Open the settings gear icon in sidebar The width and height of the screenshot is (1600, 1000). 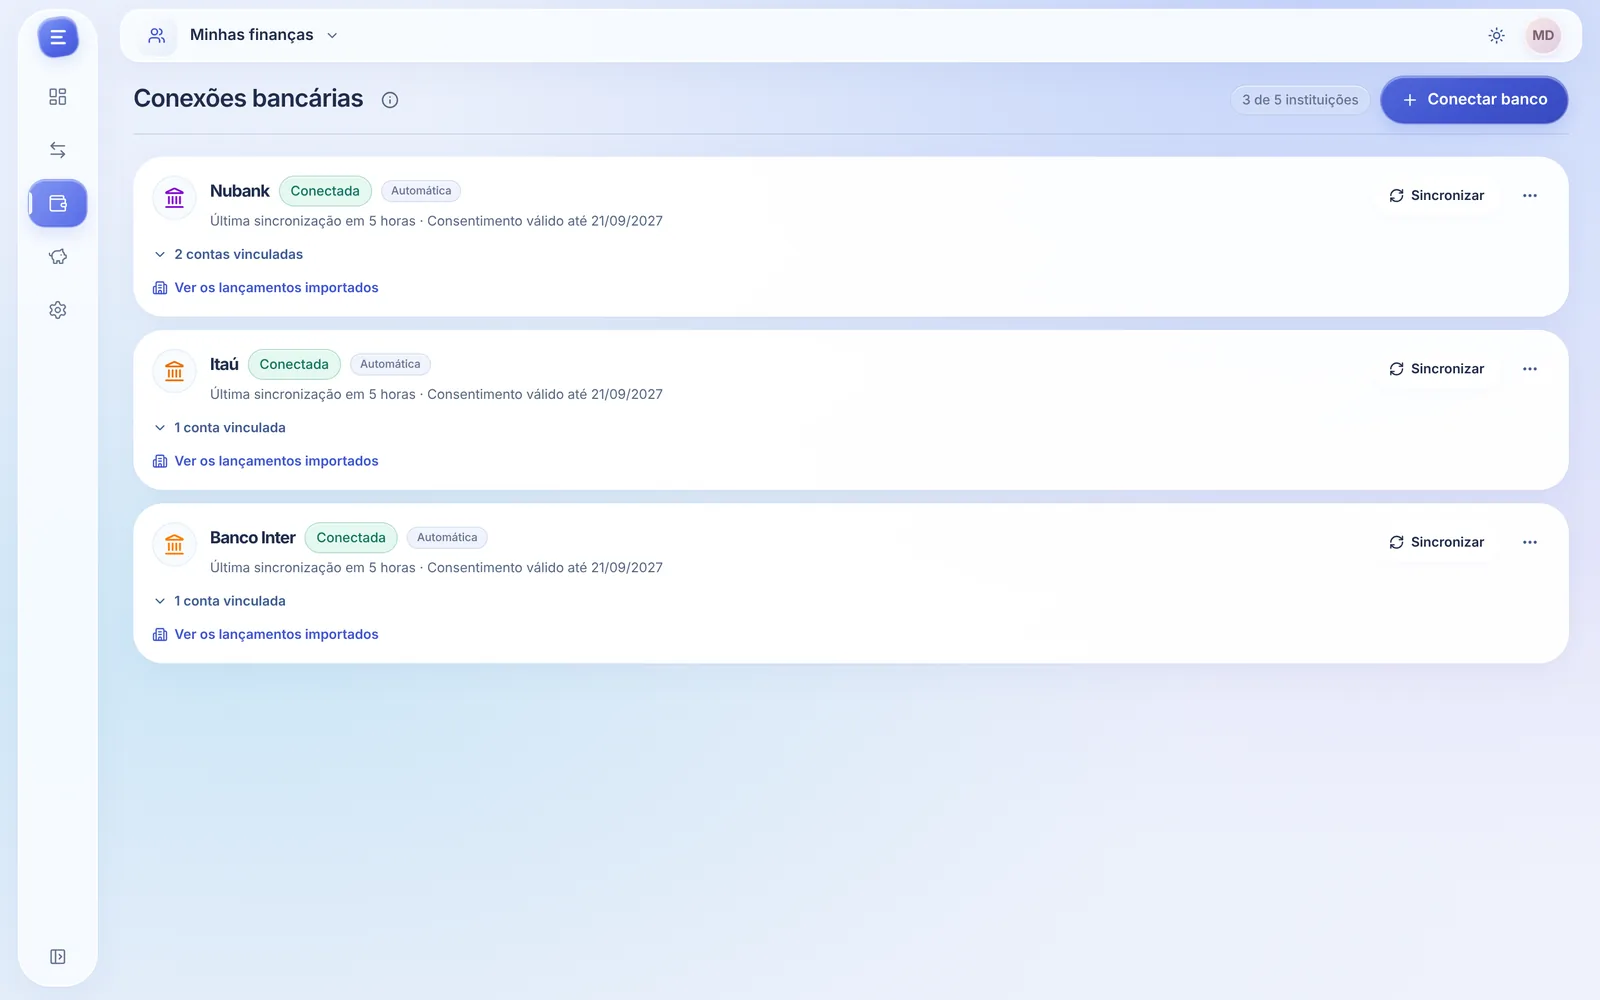(58, 310)
